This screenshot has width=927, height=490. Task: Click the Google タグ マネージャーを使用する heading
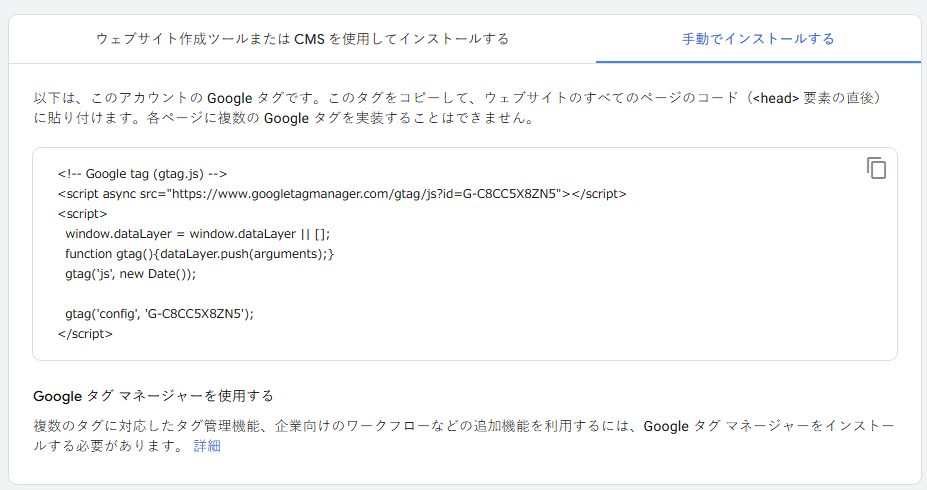click(153, 396)
